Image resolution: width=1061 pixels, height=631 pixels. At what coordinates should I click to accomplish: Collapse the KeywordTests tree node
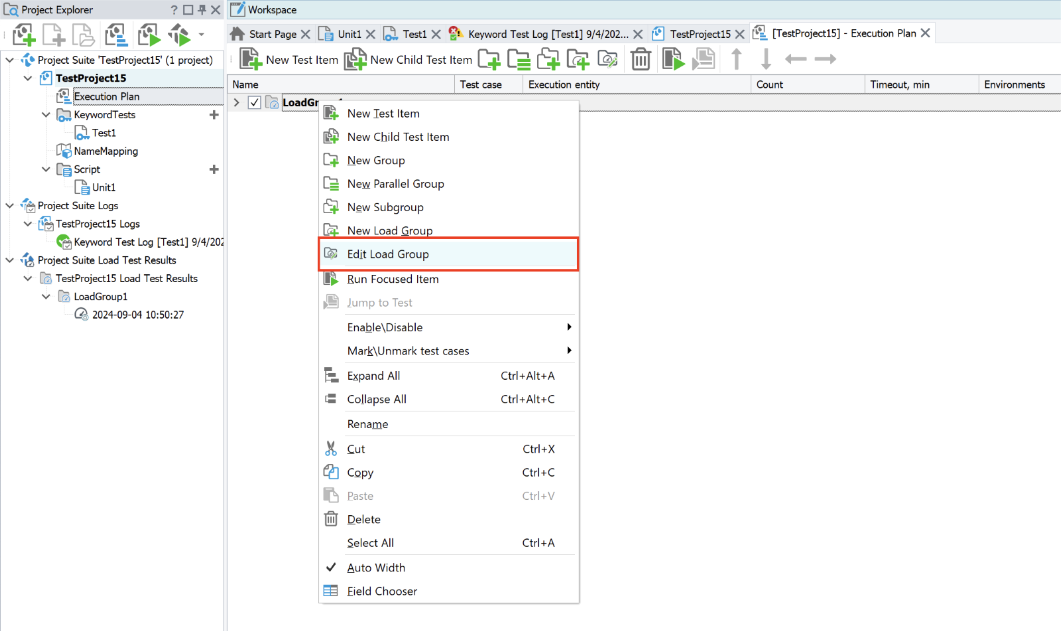coord(46,115)
